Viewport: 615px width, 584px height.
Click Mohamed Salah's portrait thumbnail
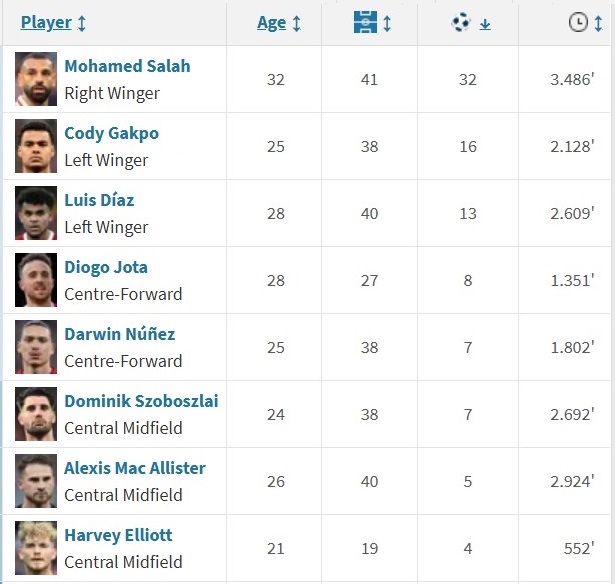click(36, 79)
